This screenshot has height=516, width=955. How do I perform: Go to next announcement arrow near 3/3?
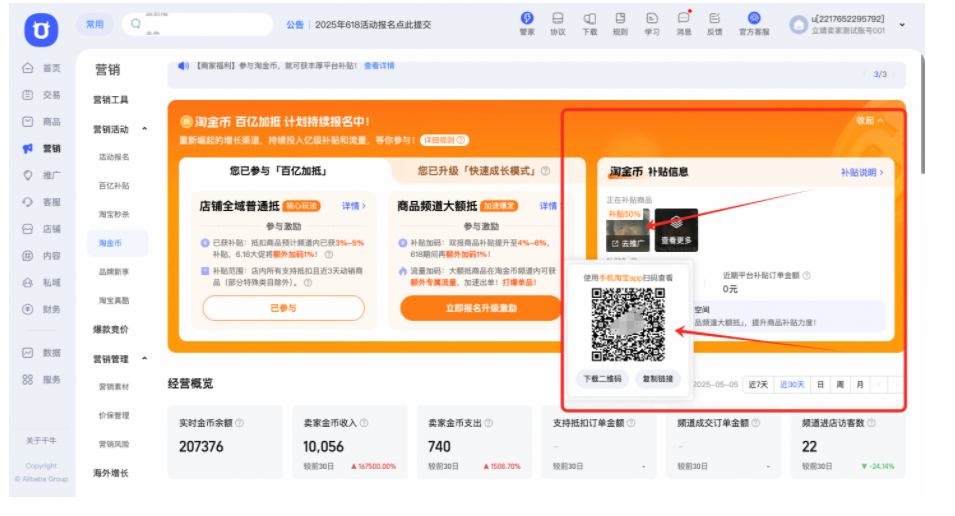894,74
